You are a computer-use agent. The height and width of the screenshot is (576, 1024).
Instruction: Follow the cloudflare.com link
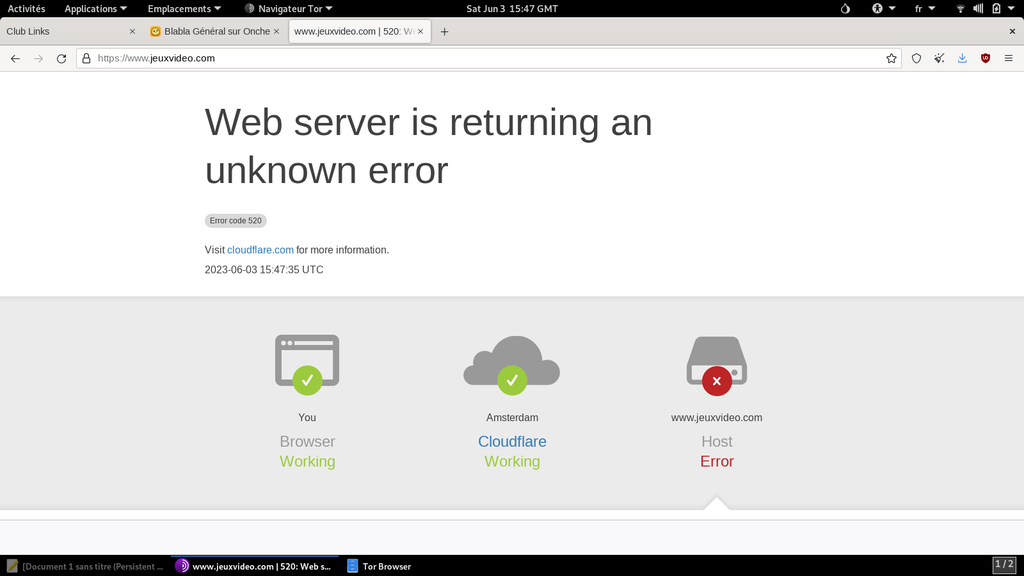[261, 250]
